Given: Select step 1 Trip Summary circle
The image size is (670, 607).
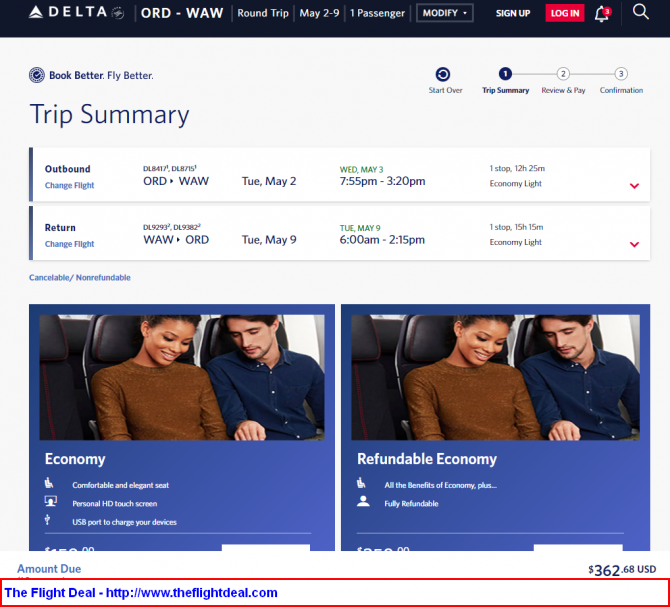Looking at the screenshot, I should click(505, 74).
